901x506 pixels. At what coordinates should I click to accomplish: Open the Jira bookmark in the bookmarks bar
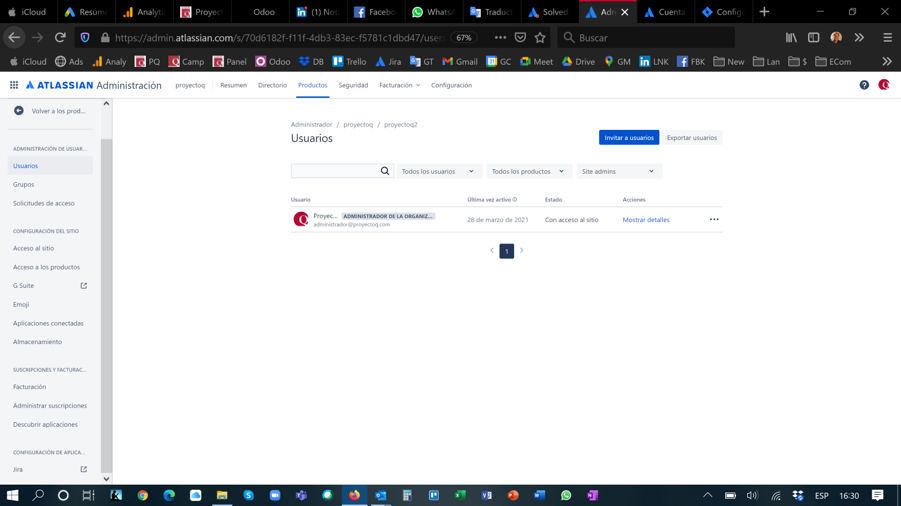[x=388, y=61]
